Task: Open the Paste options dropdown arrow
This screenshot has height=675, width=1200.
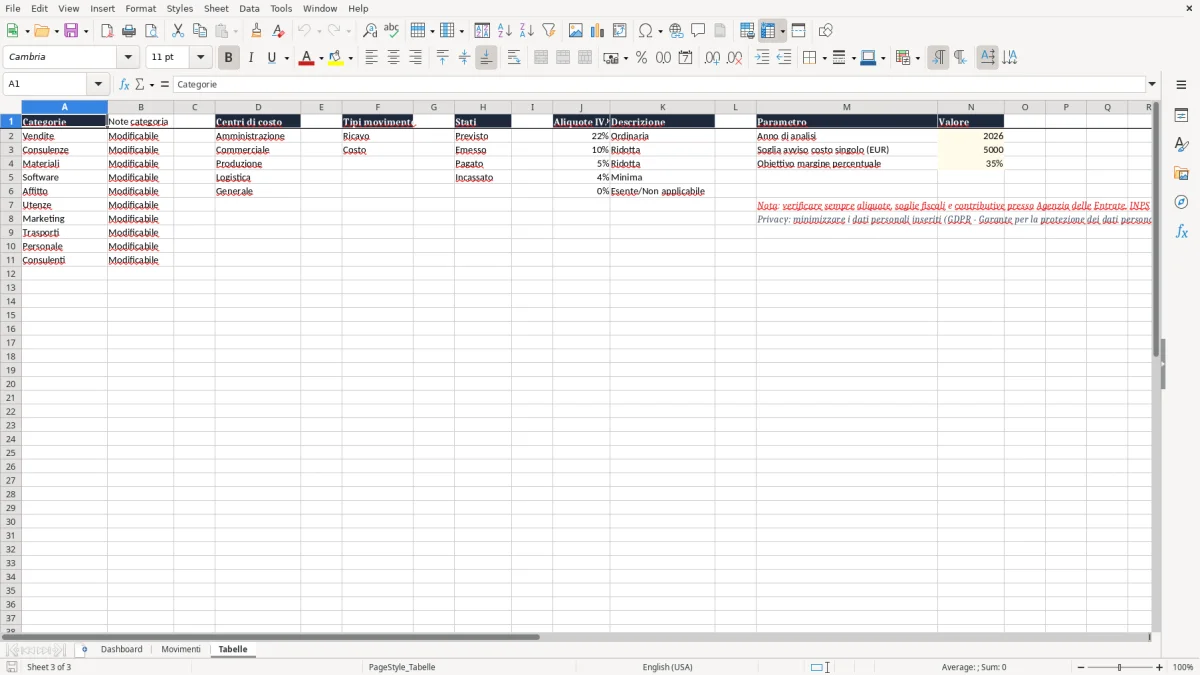Action: 236,31
